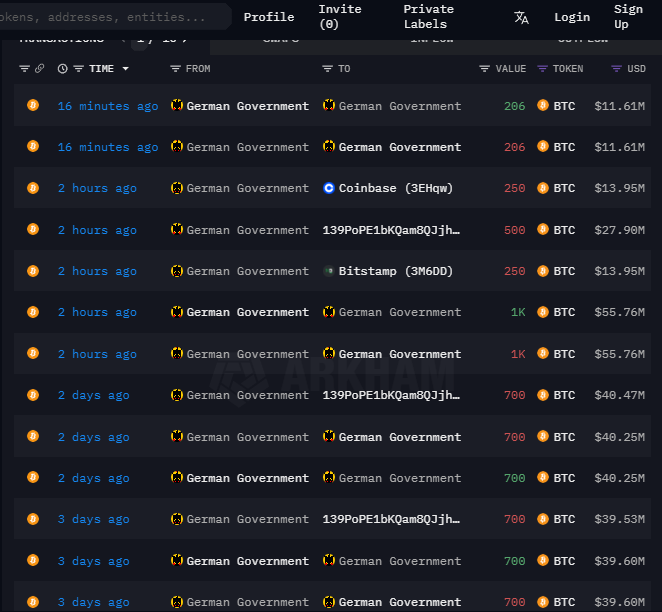662x612 pixels.
Task: Open first 16 minutes ago timestamp, green 206
Action: (108, 106)
